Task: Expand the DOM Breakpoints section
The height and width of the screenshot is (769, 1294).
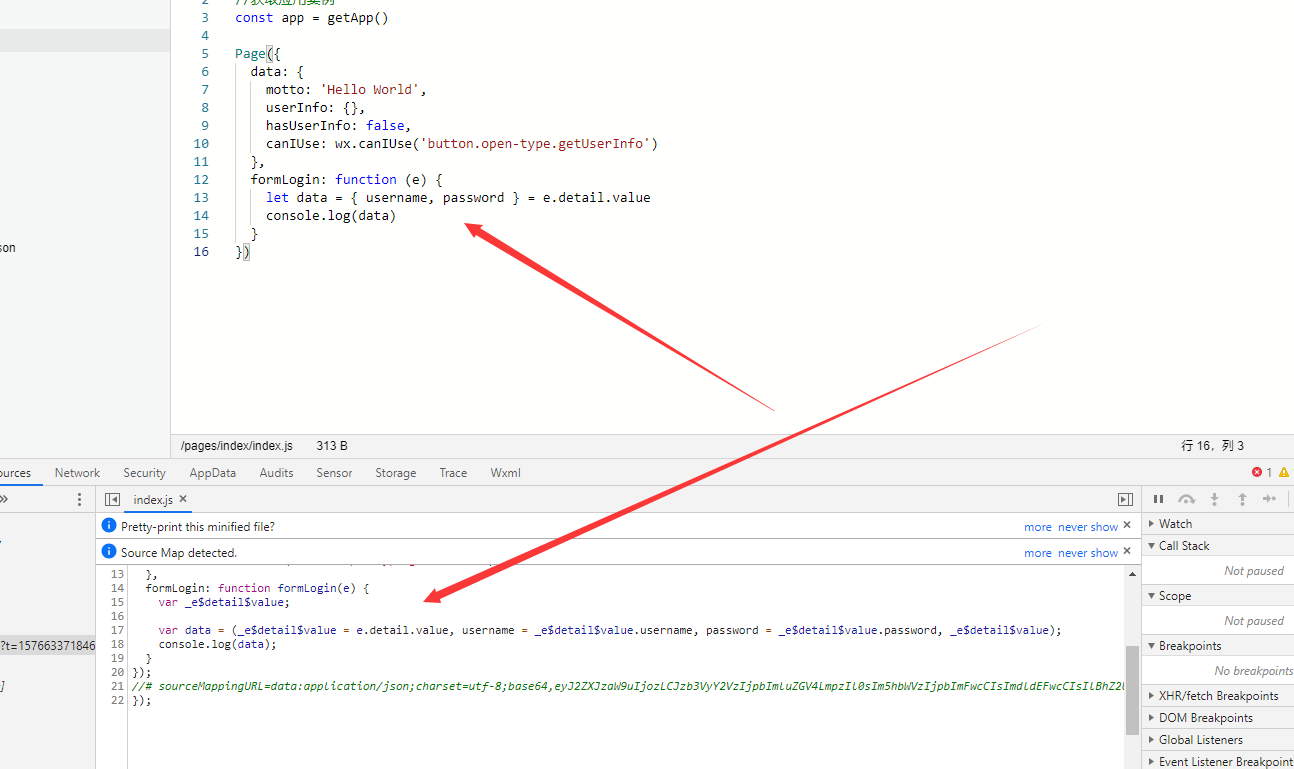Action: click(x=1205, y=718)
